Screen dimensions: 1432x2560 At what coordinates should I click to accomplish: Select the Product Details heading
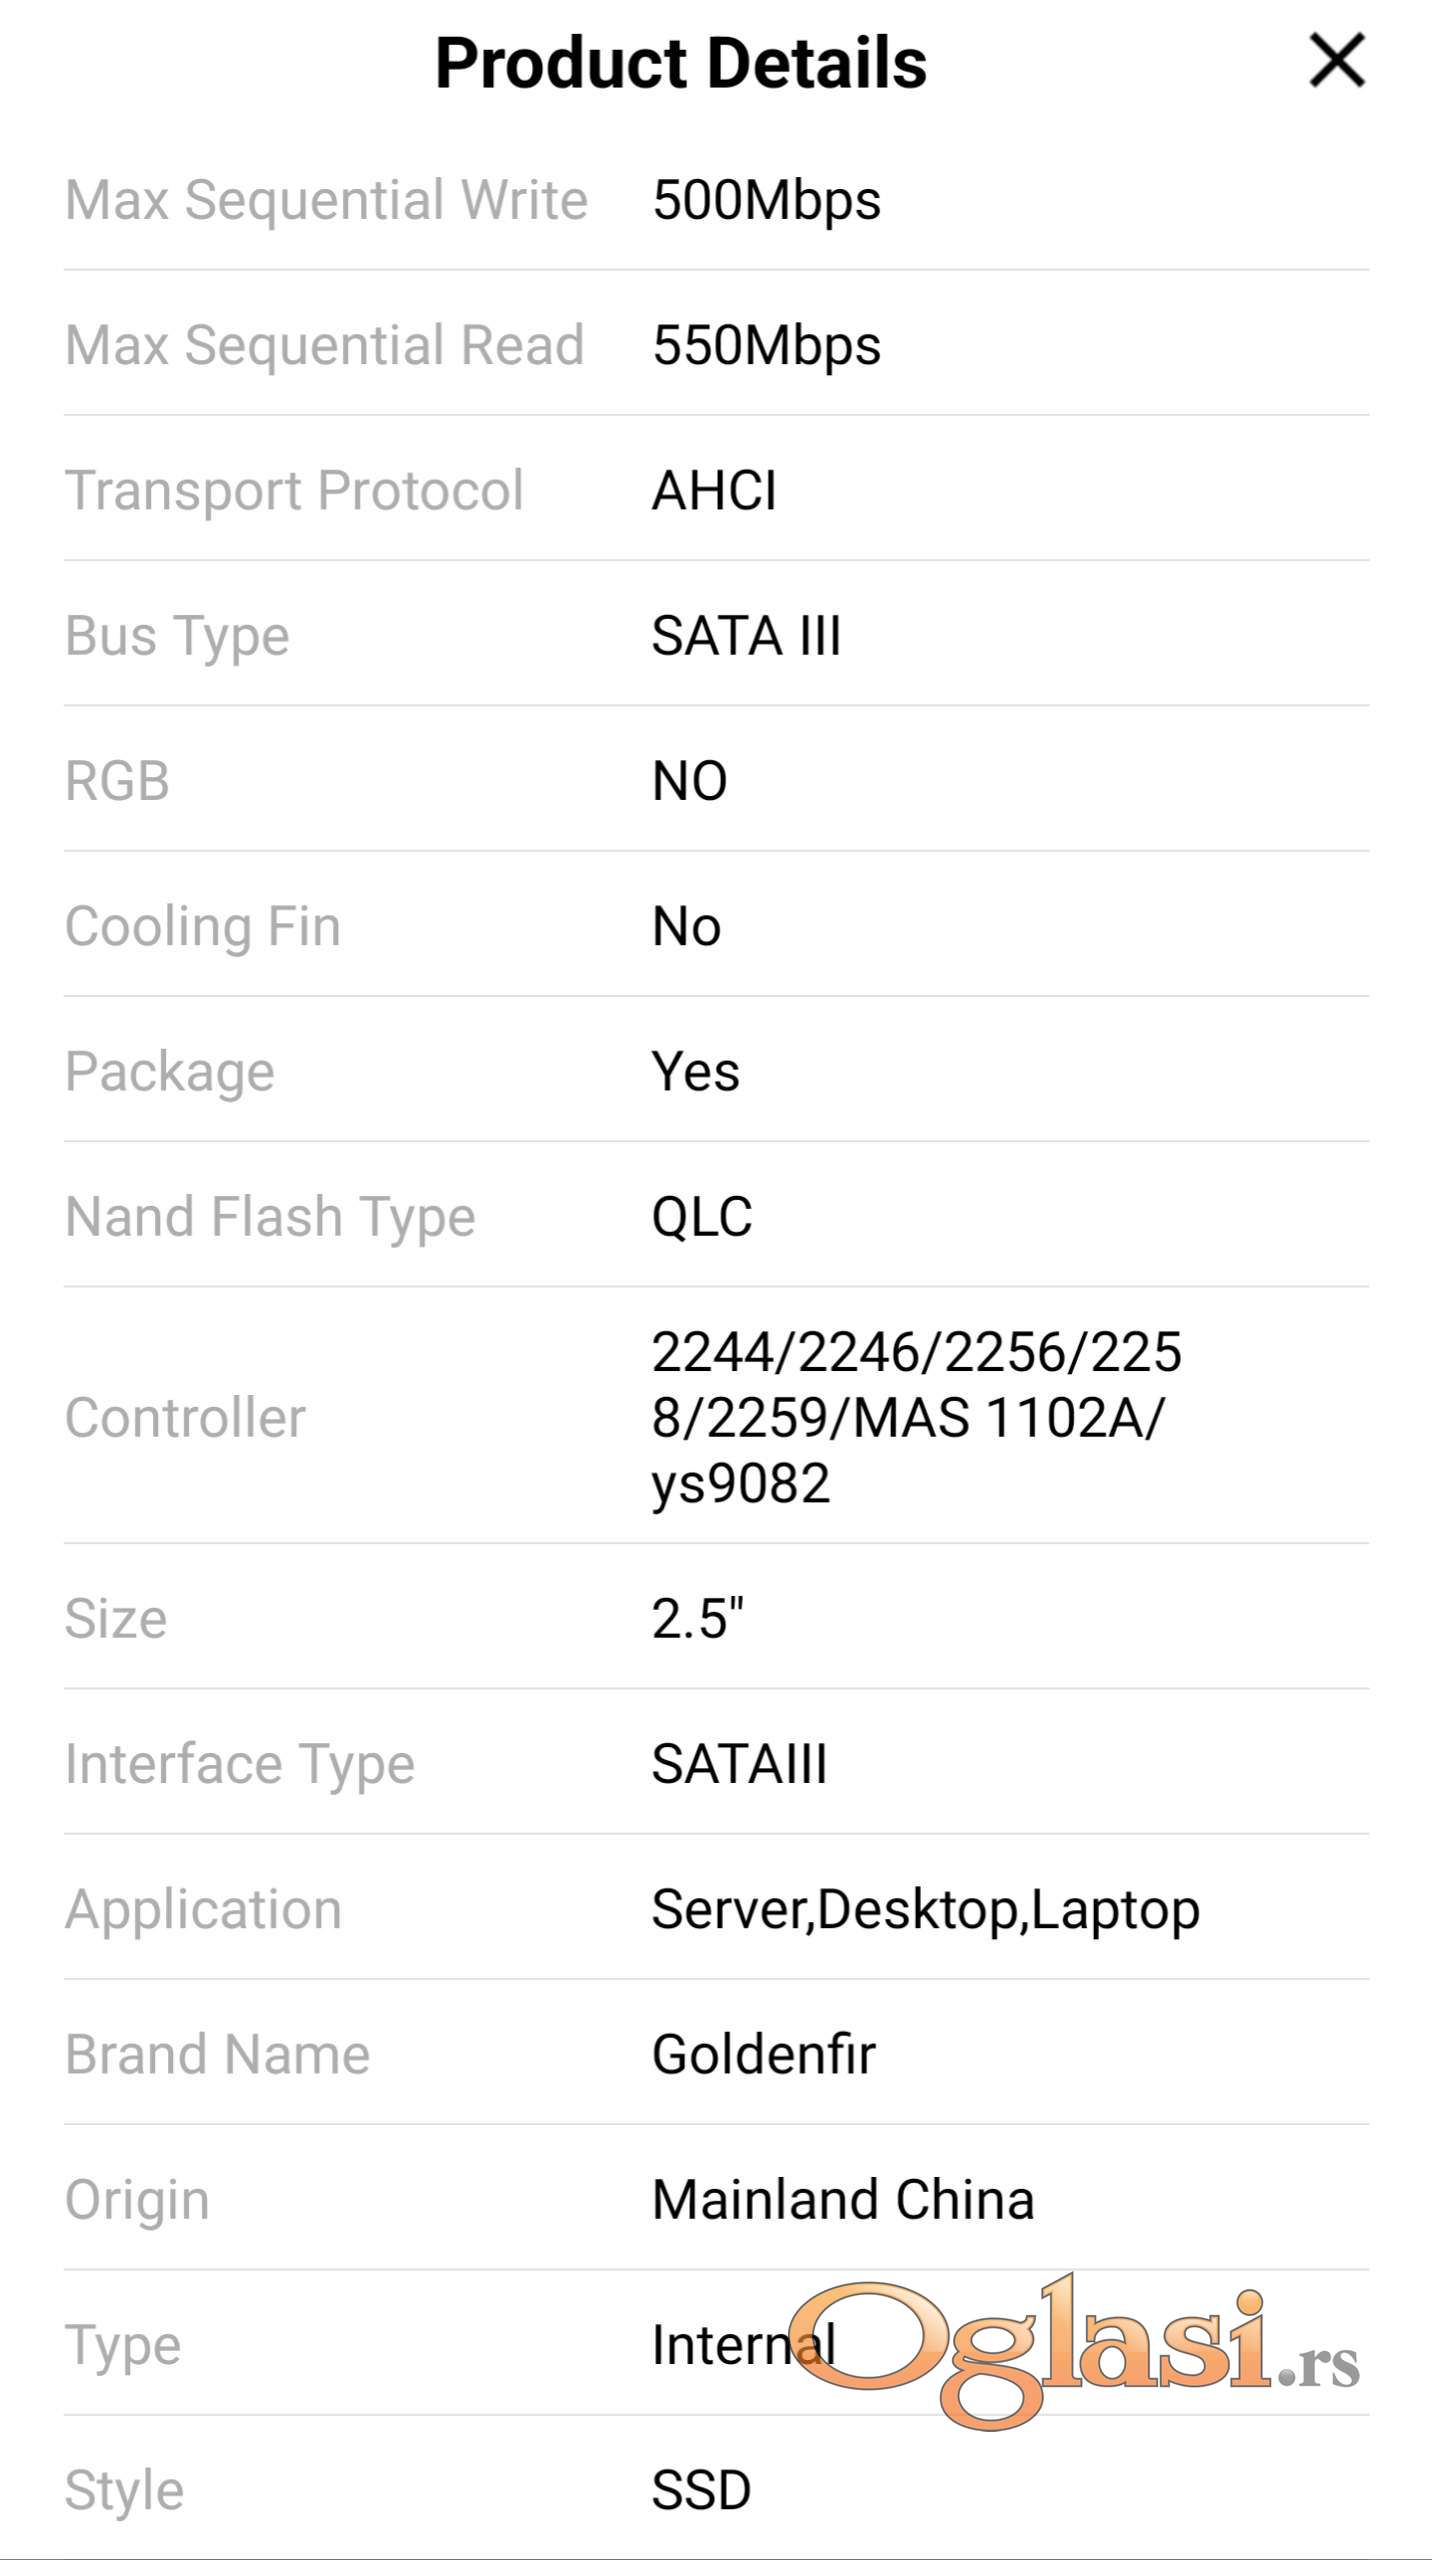pos(681,63)
